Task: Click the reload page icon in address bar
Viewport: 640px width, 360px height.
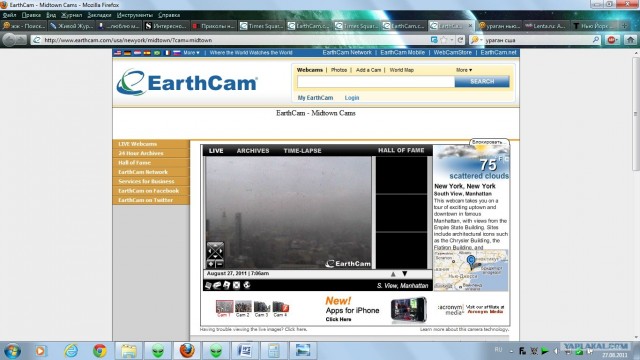Action: point(460,40)
